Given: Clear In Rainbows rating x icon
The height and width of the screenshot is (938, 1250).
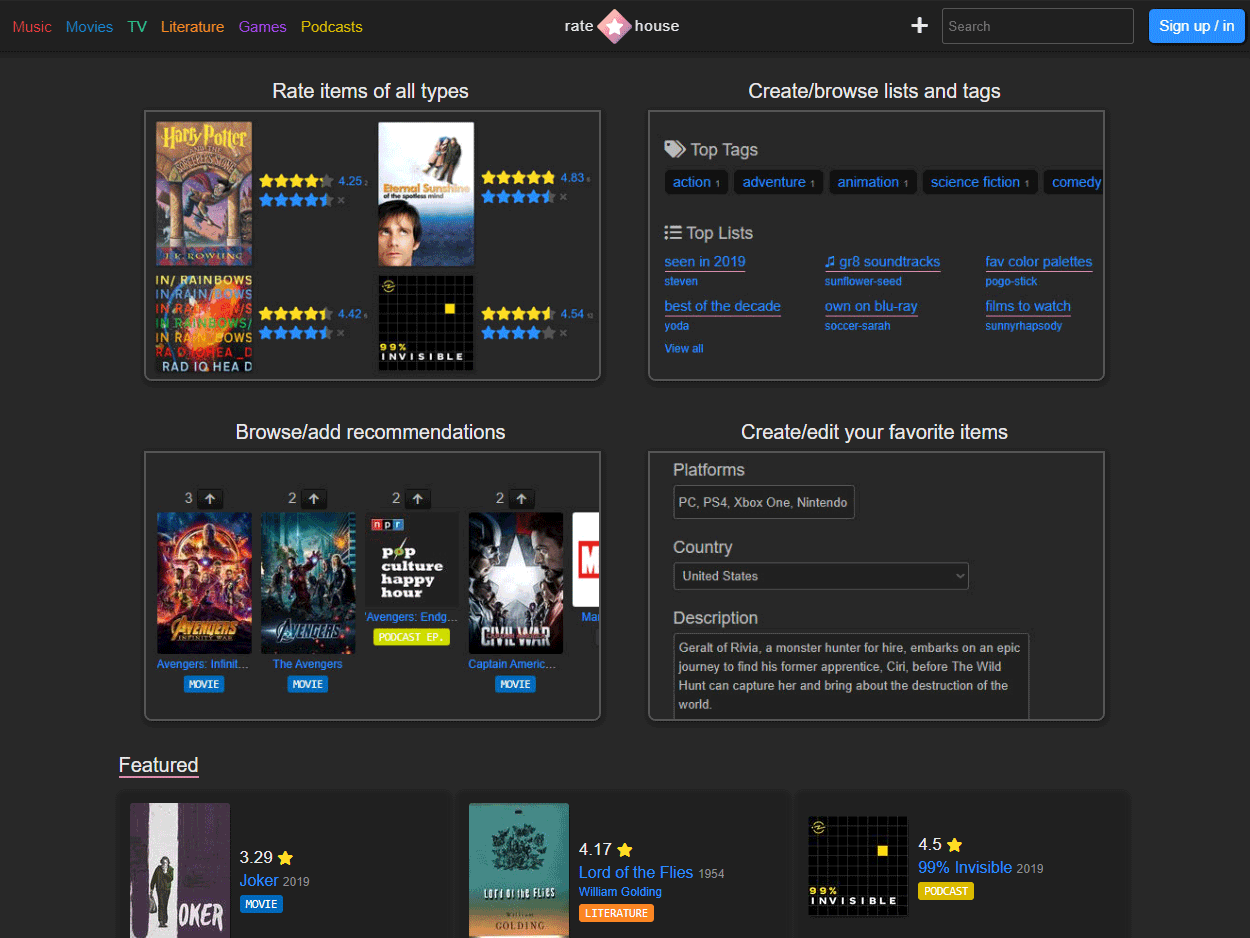Looking at the screenshot, I should (x=341, y=333).
